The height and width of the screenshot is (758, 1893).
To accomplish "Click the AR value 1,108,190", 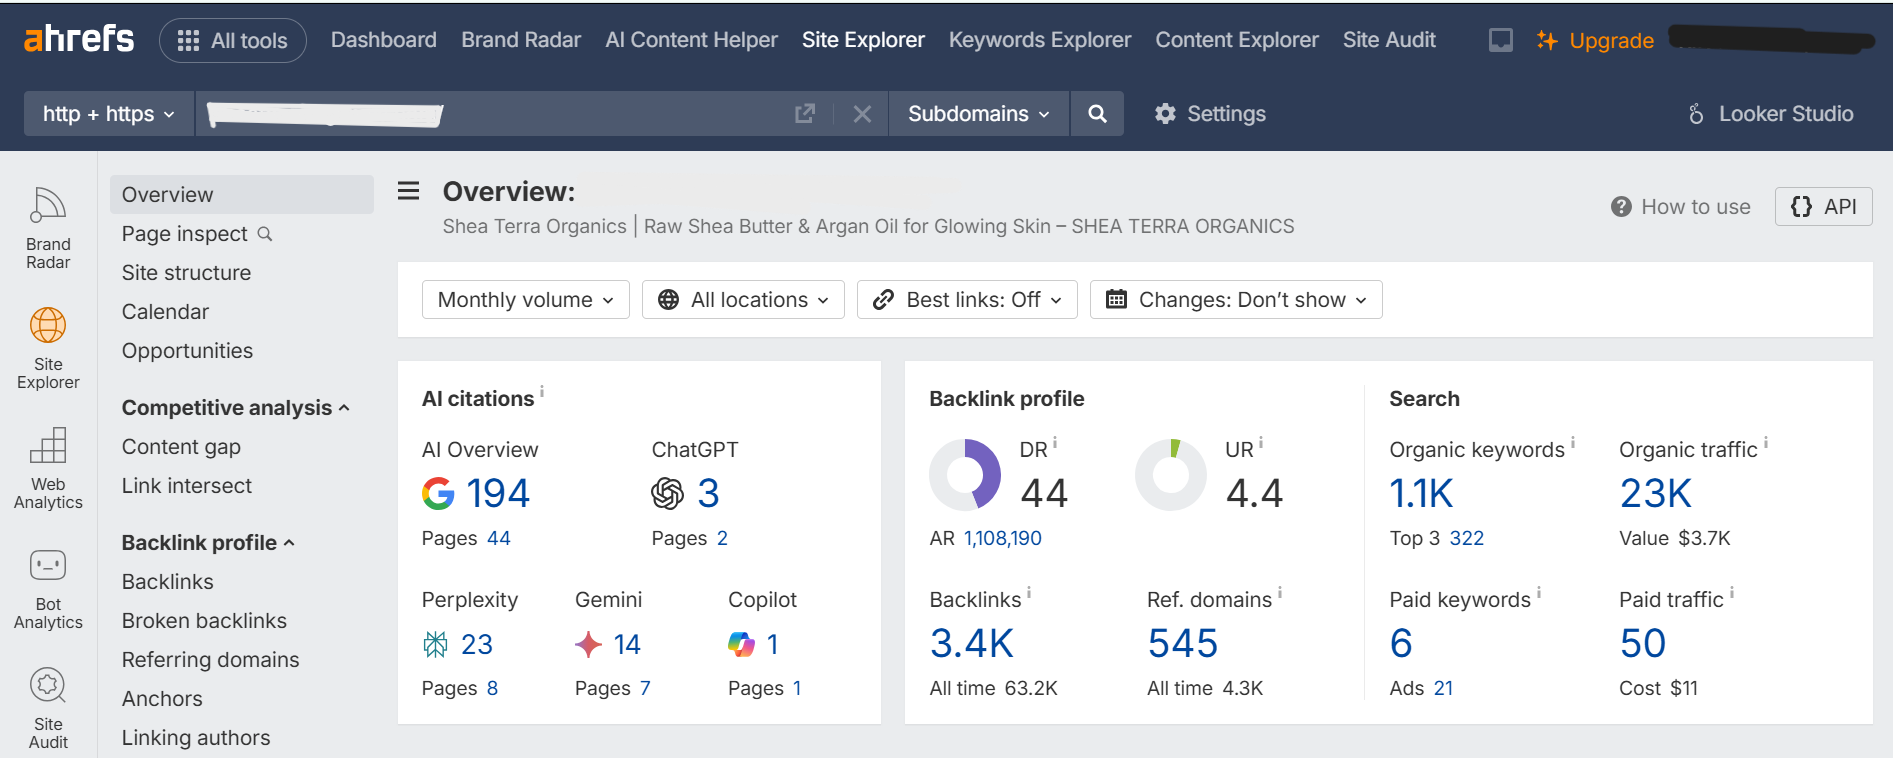I will pos(1003,538).
